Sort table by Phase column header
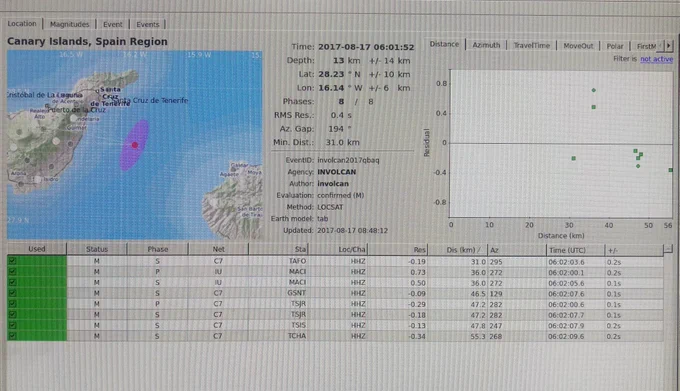 (x=158, y=249)
